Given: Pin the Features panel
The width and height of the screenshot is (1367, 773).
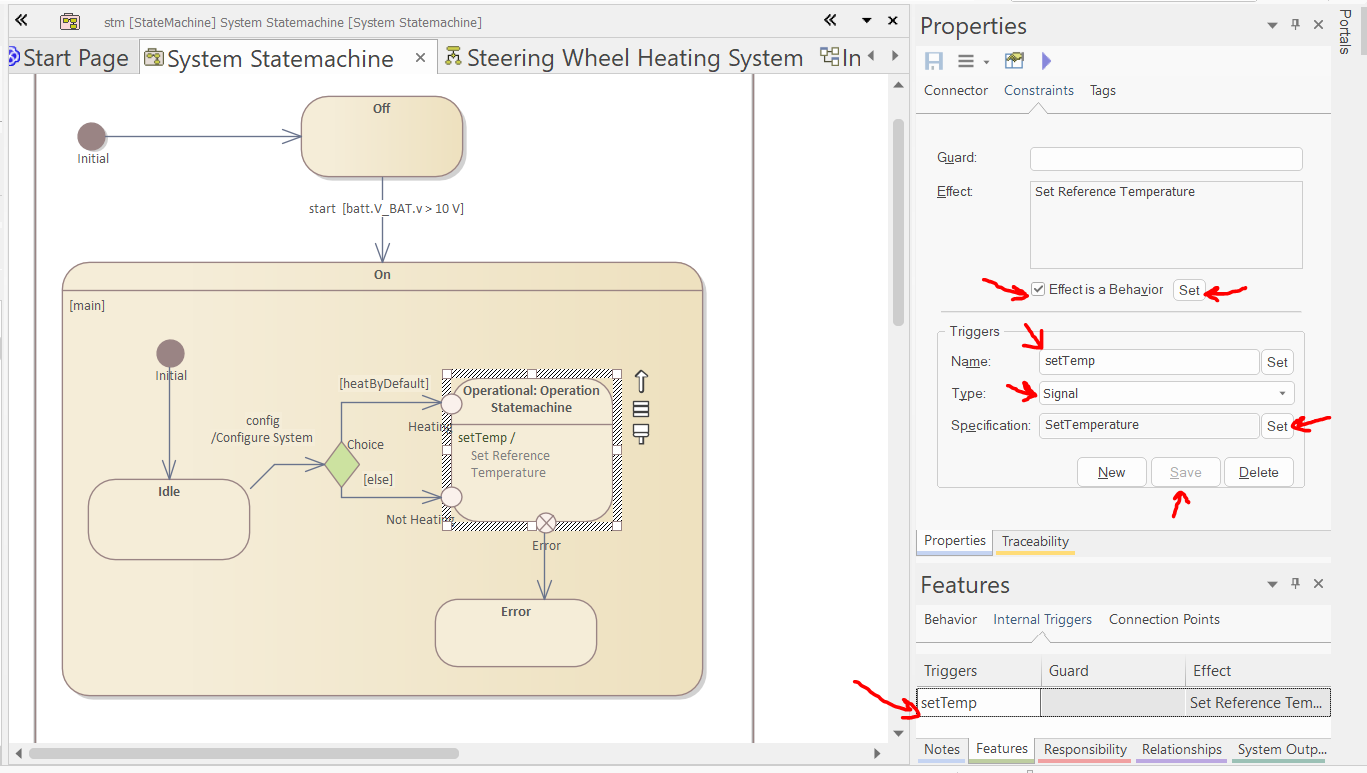Looking at the screenshot, I should tap(1295, 584).
